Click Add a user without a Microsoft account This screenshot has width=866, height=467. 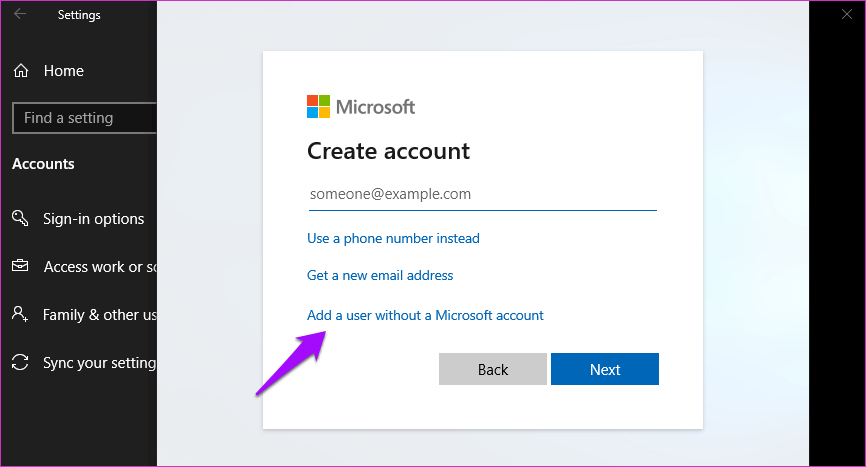click(425, 315)
